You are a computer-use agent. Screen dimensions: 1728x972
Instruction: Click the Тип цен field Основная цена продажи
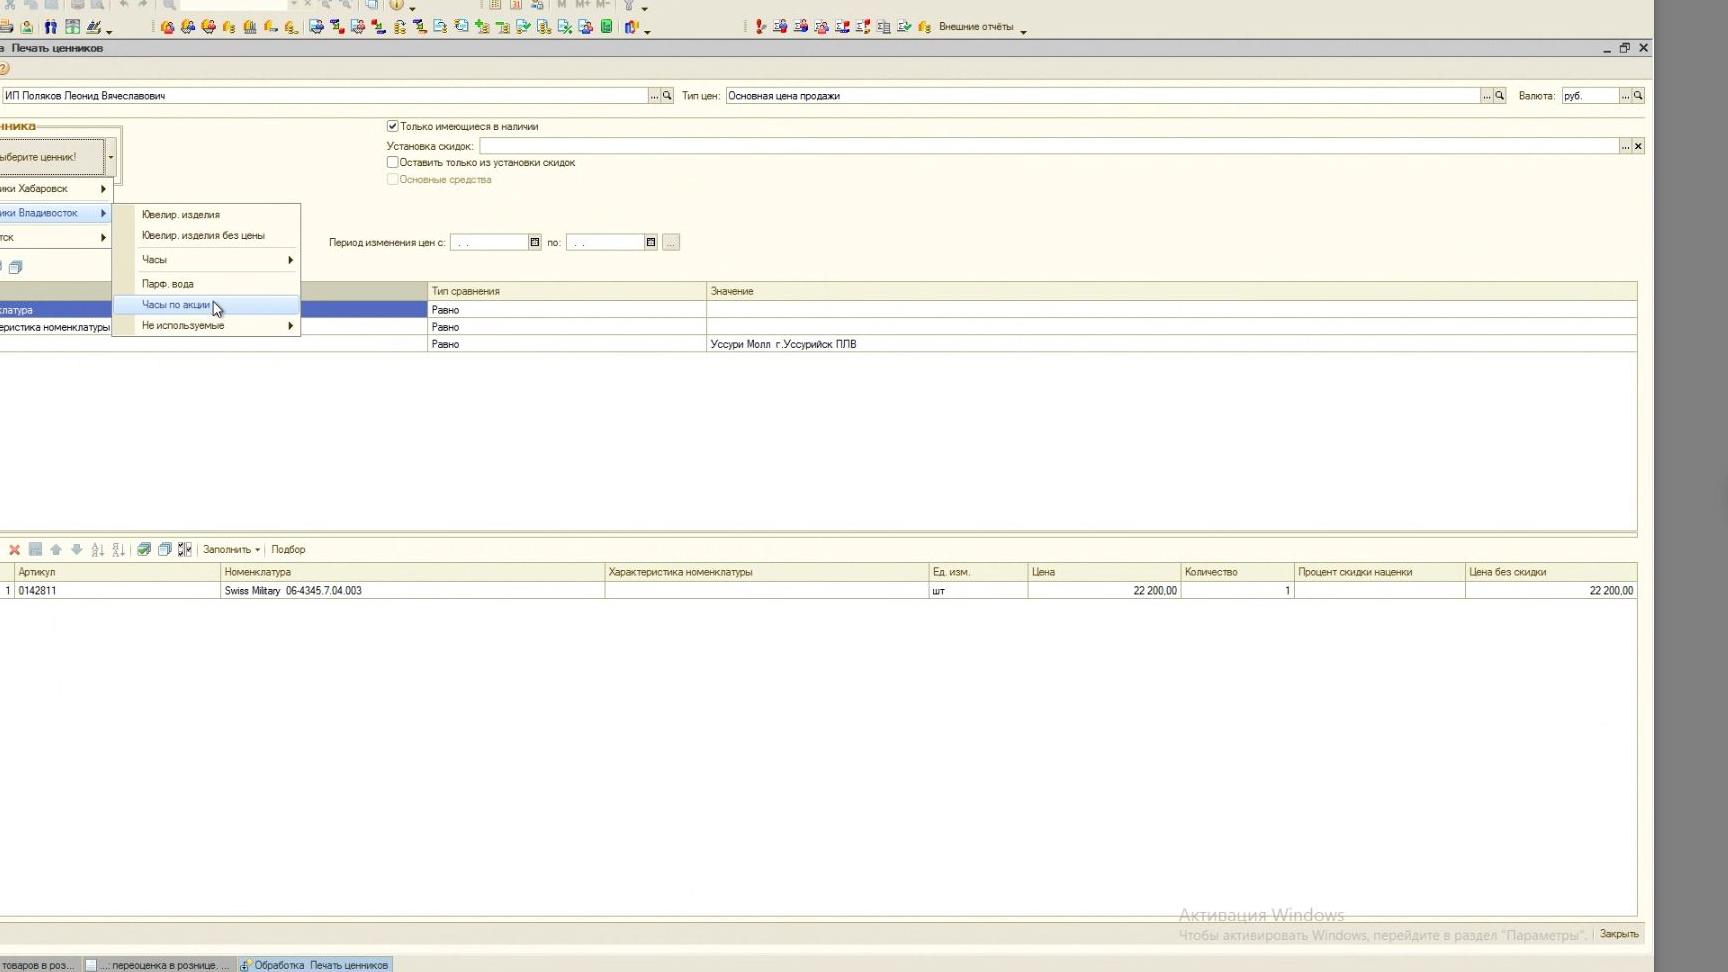pyautogui.click(x=1103, y=96)
